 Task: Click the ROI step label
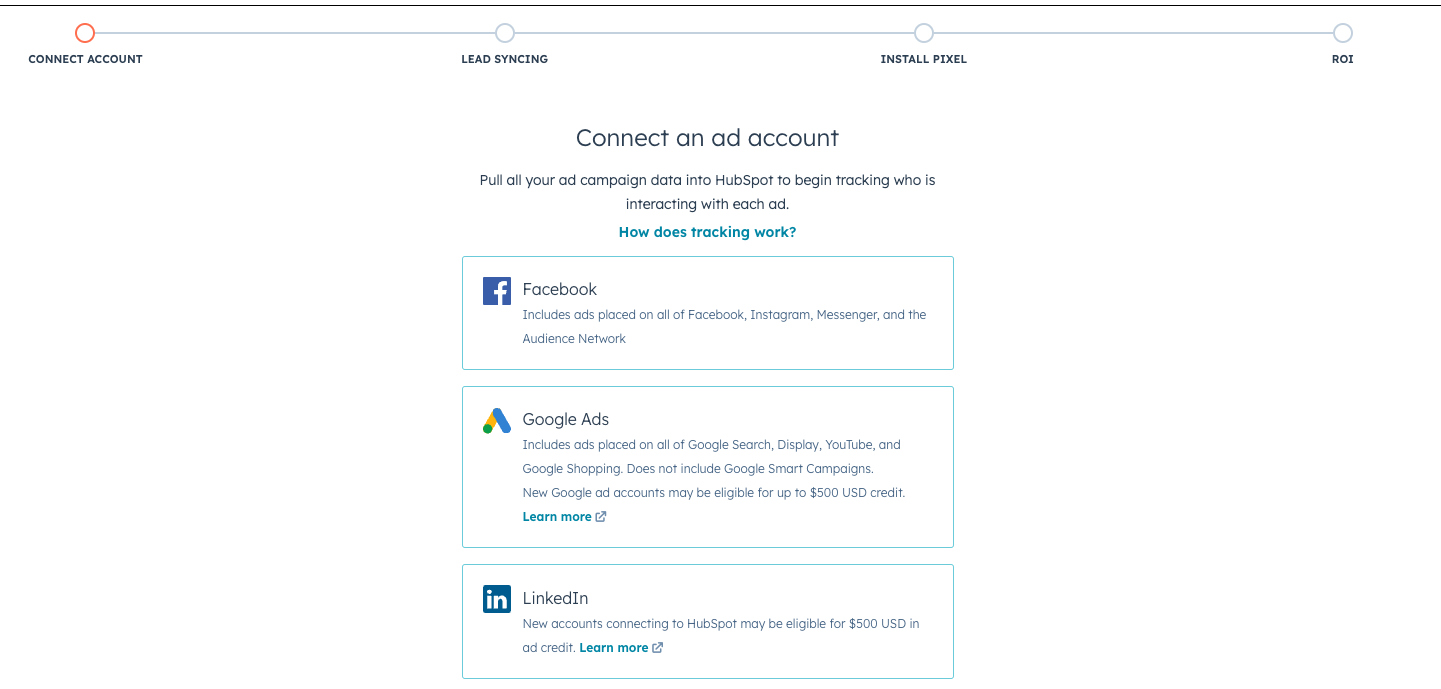[x=1342, y=59]
